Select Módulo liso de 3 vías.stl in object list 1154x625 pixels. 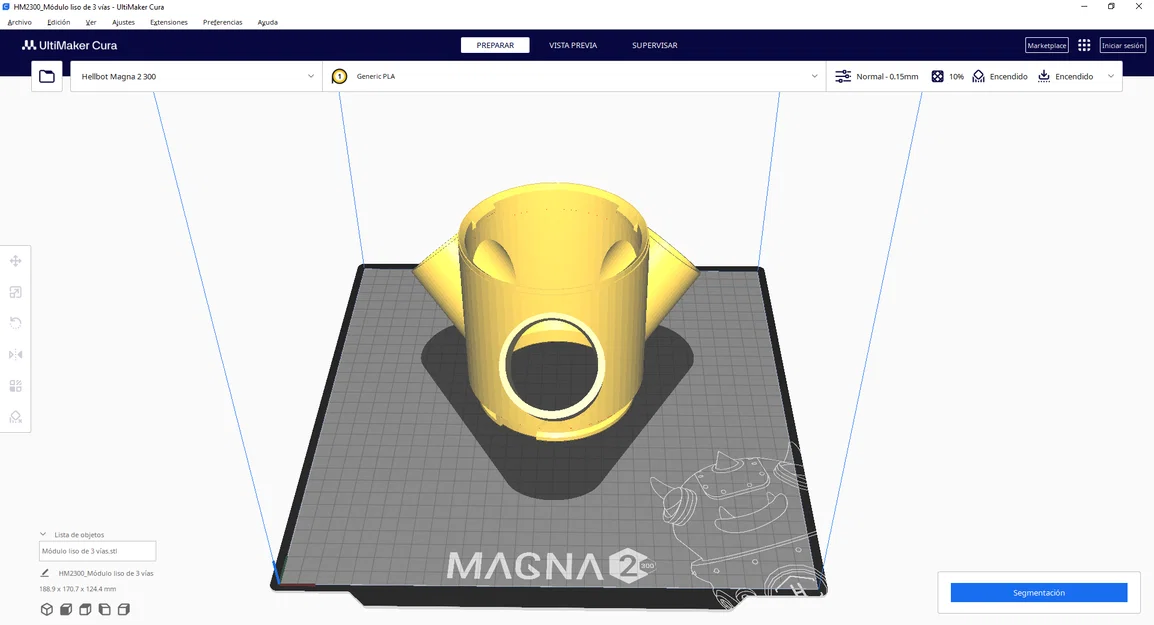click(97, 551)
